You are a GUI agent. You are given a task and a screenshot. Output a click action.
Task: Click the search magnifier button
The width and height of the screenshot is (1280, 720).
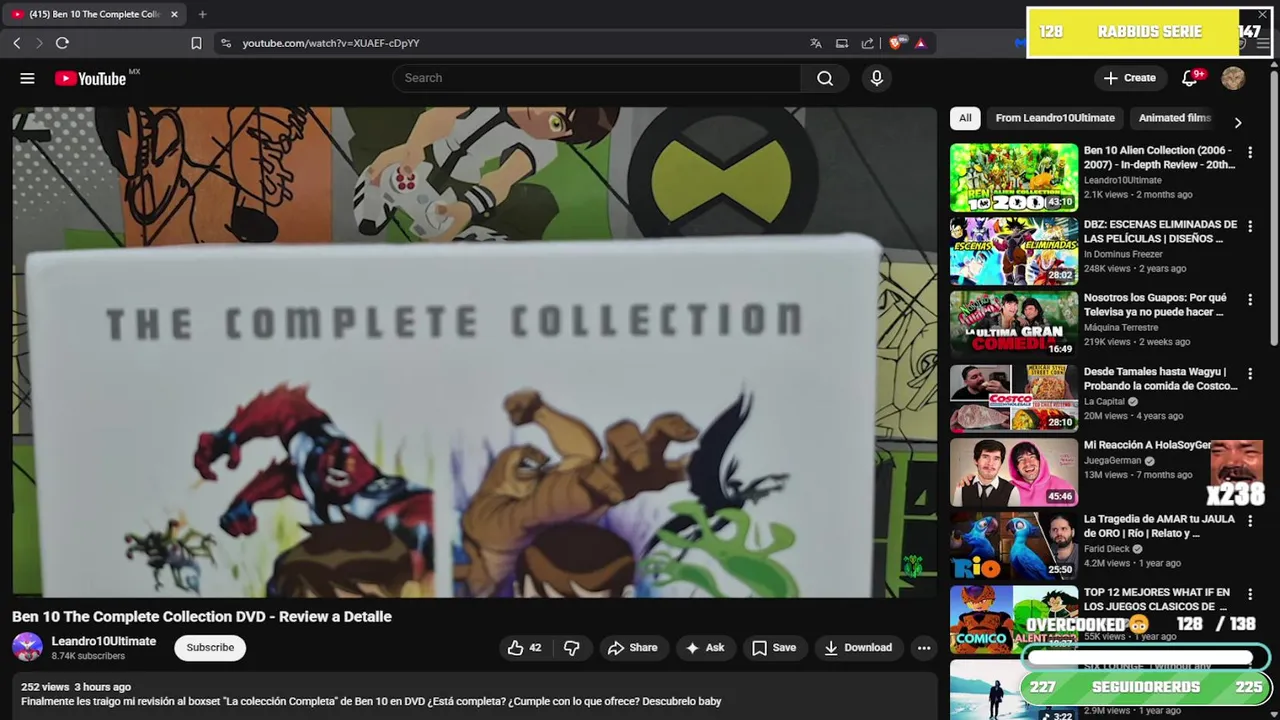(825, 78)
